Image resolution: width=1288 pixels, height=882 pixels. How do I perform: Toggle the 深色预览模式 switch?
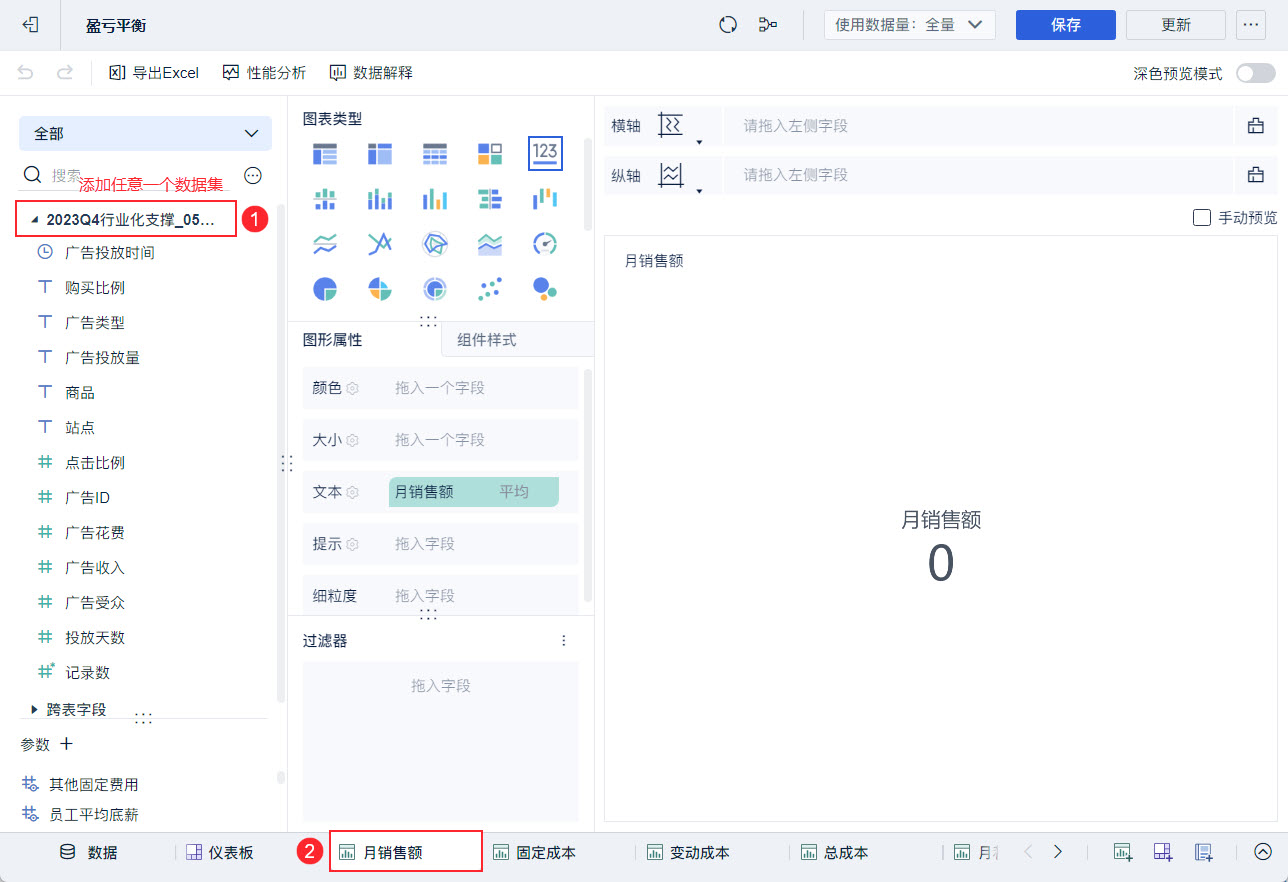[1255, 73]
